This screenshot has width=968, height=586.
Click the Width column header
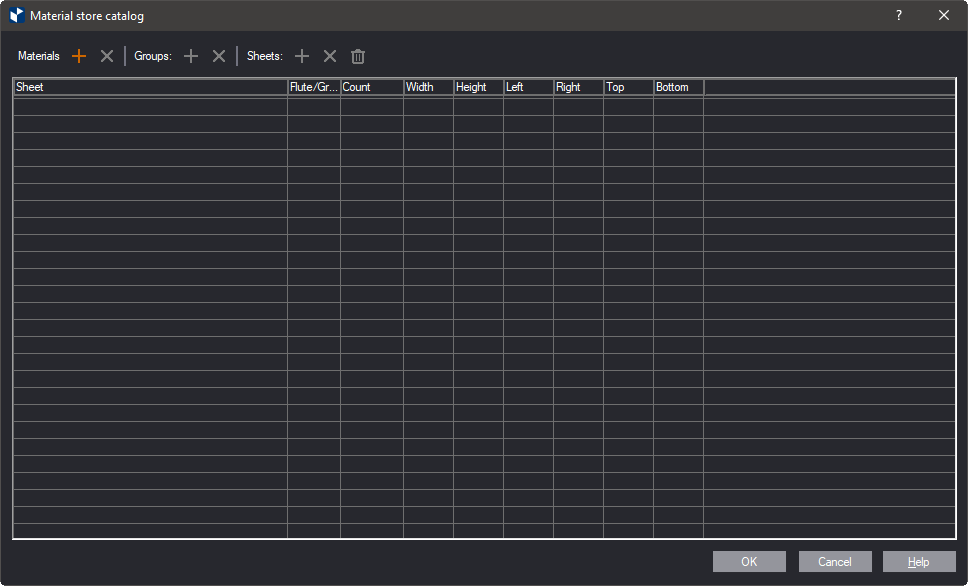(x=428, y=87)
